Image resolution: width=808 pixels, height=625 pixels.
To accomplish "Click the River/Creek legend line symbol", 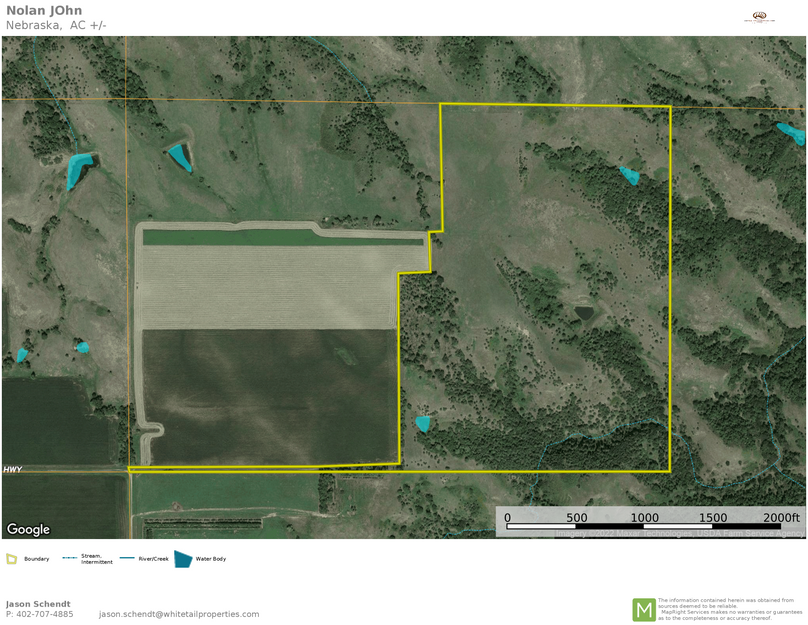I will pyautogui.click(x=126, y=559).
